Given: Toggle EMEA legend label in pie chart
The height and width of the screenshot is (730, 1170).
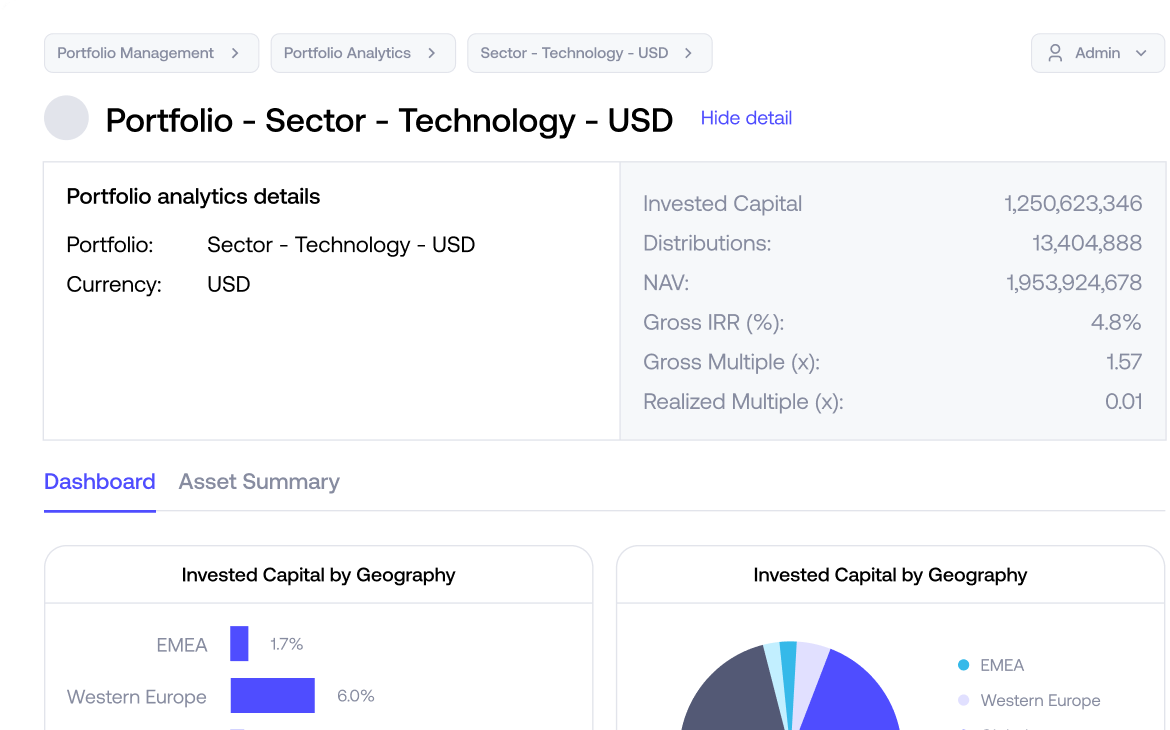Looking at the screenshot, I should click(1001, 665).
